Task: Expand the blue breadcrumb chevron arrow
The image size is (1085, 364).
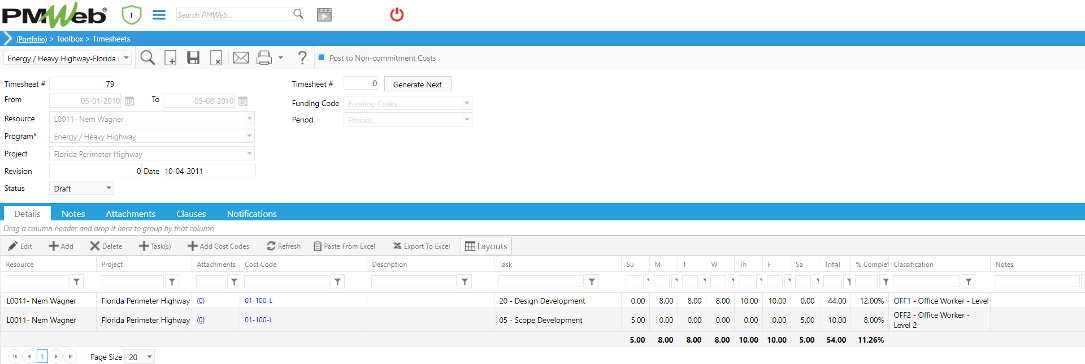Action: pyautogui.click(x=8, y=39)
